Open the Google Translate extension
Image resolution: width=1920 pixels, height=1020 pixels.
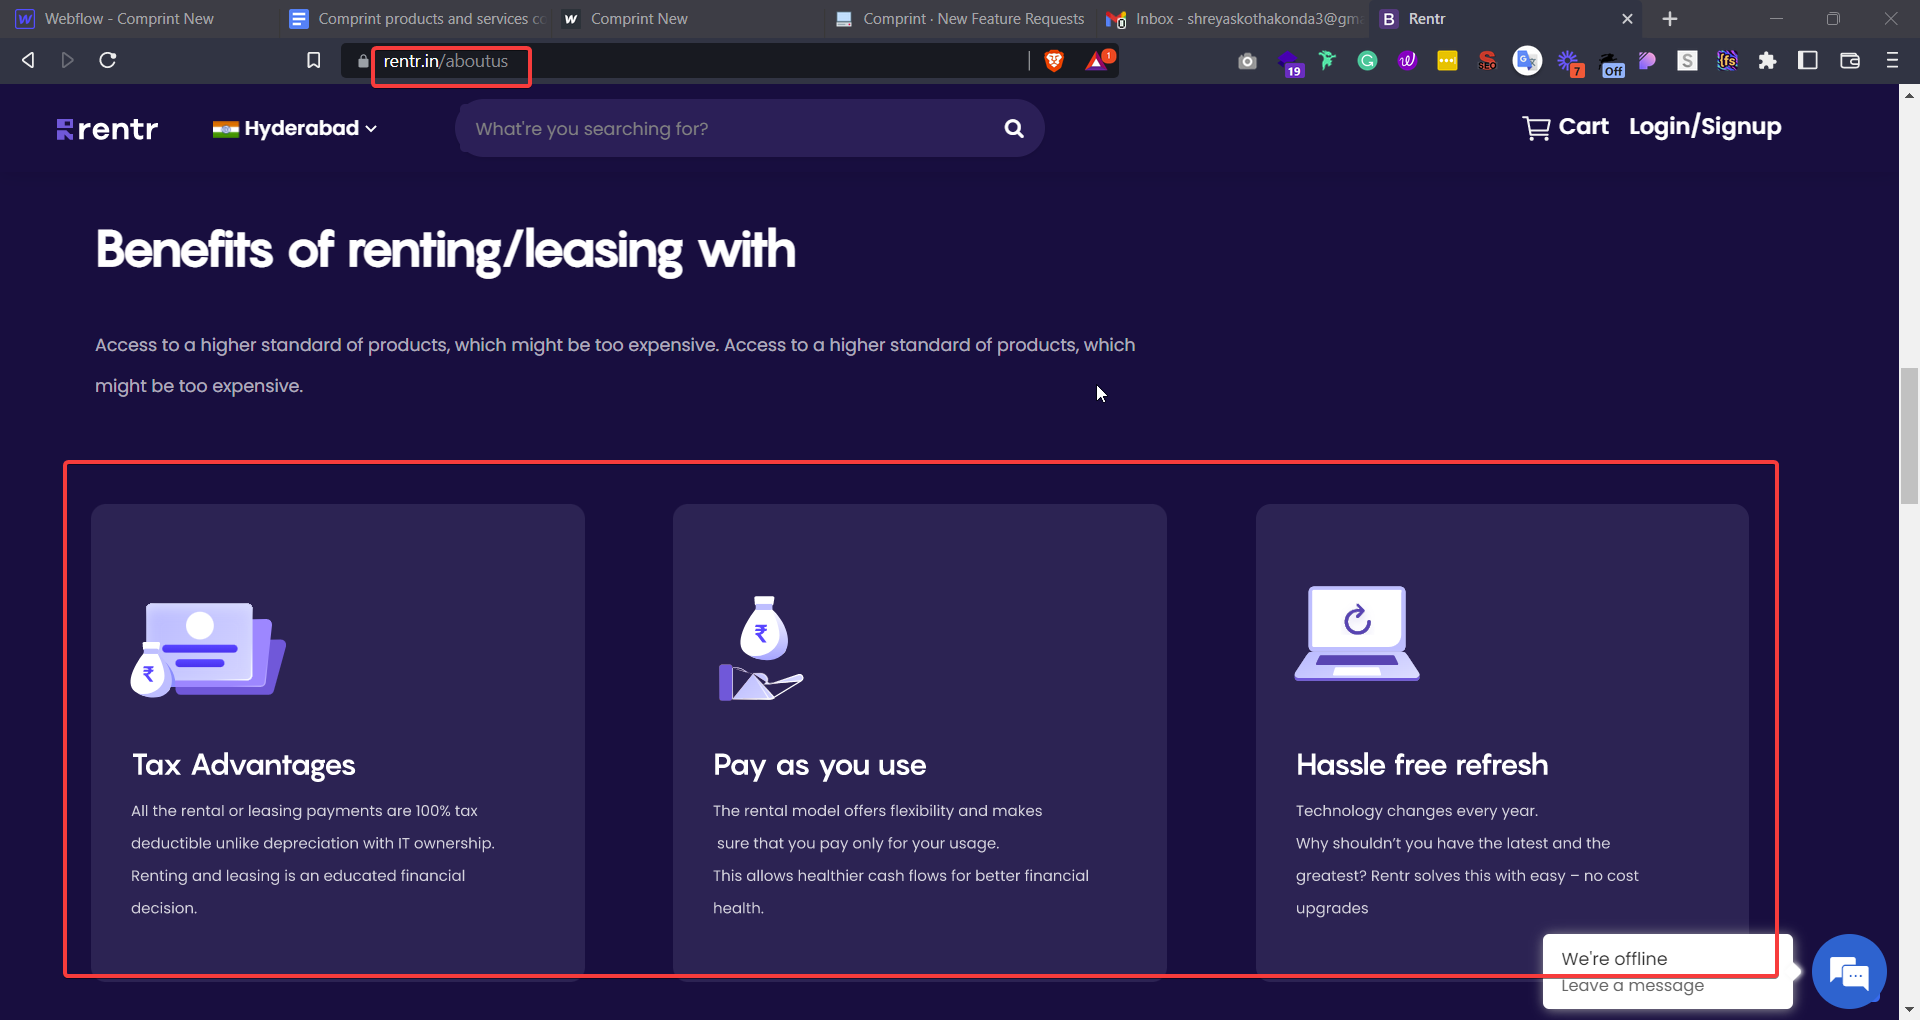point(1527,61)
